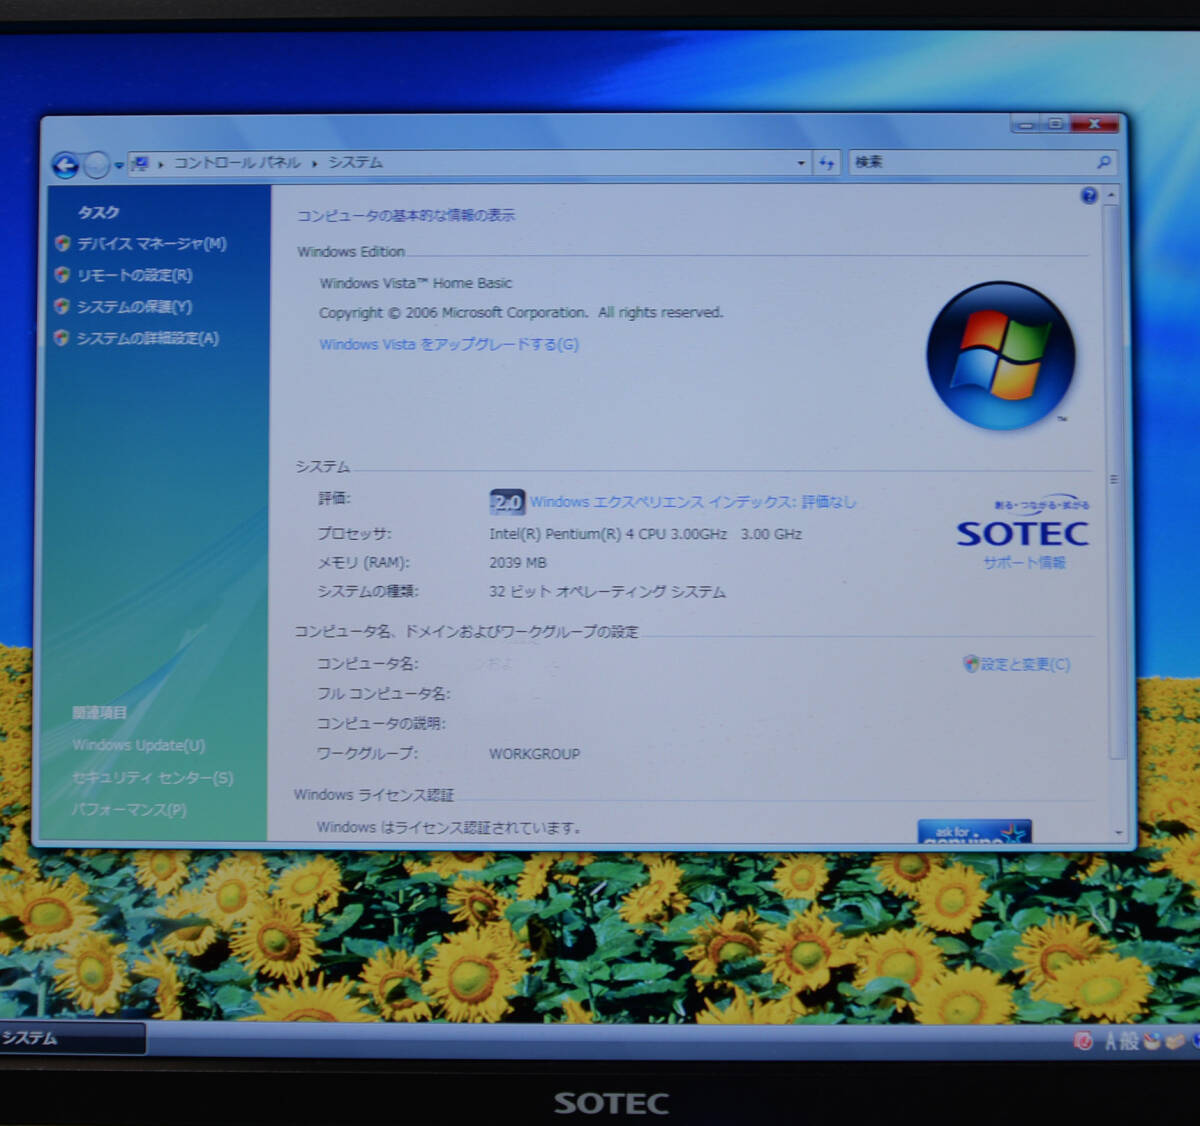This screenshot has height=1126, width=1200.
Task: Open SOTEC サポート情報 link
Action: coord(1024,562)
